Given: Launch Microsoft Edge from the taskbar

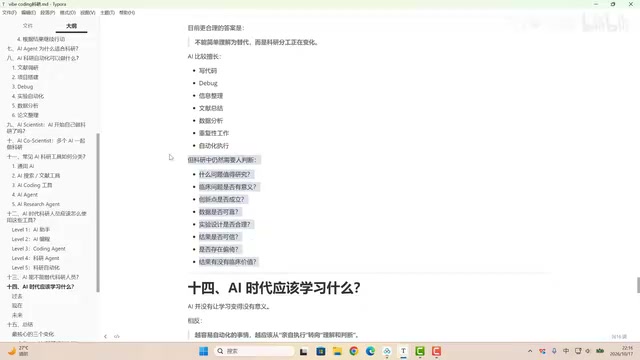Looking at the screenshot, I should click(370, 351).
